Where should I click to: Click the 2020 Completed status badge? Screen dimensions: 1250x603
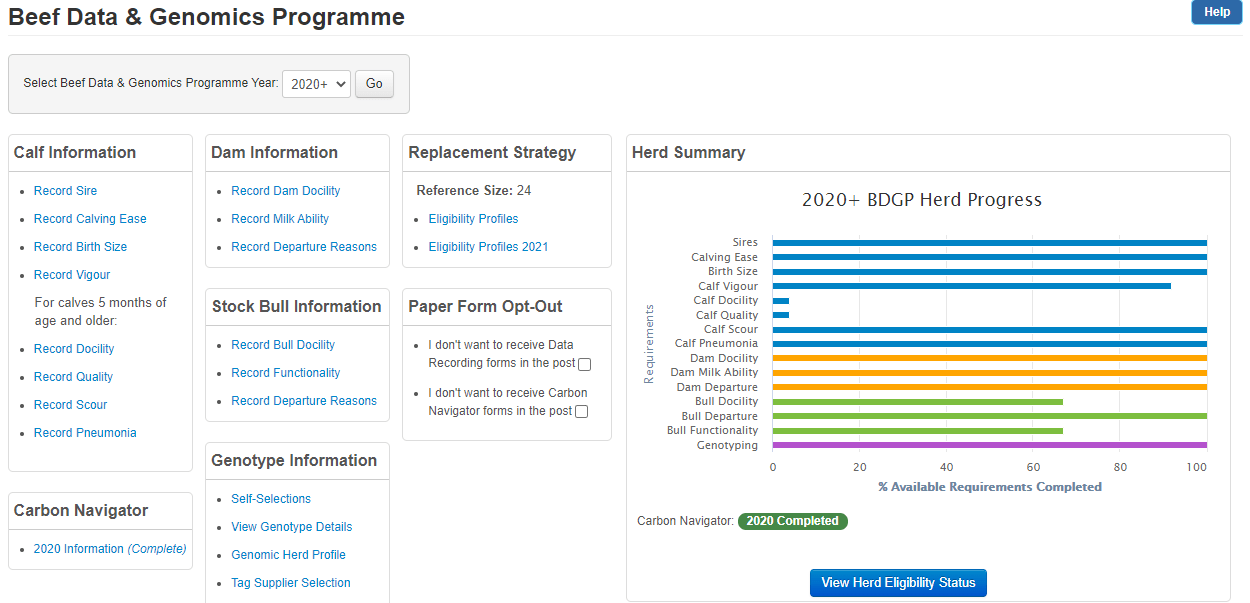coord(792,521)
